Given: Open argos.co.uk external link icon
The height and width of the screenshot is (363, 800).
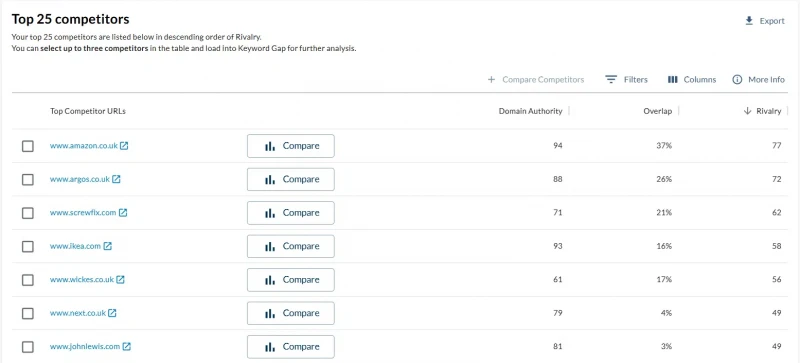Looking at the screenshot, I should pyautogui.click(x=116, y=180).
